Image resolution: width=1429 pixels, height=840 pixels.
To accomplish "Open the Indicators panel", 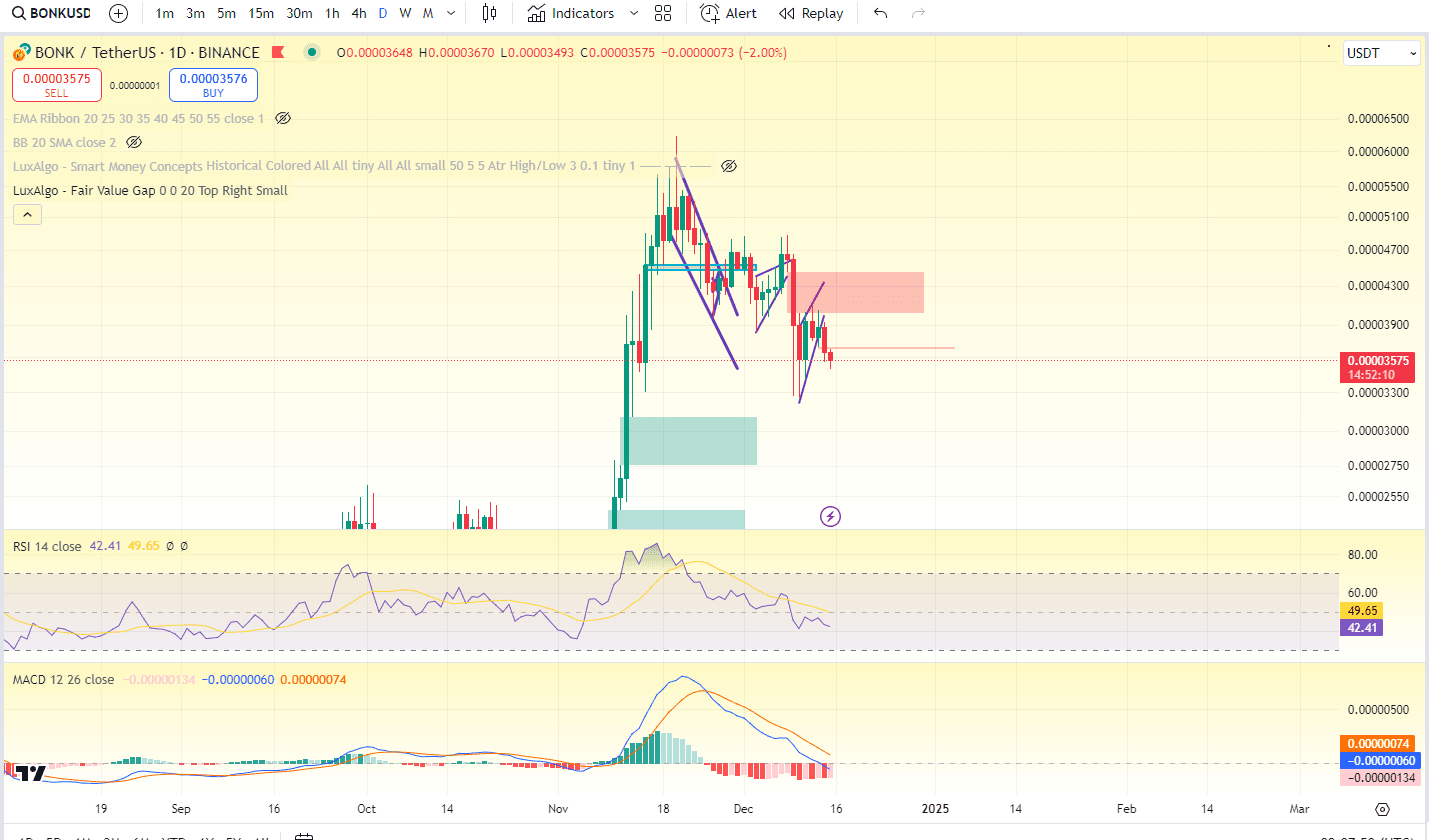I will pos(571,13).
